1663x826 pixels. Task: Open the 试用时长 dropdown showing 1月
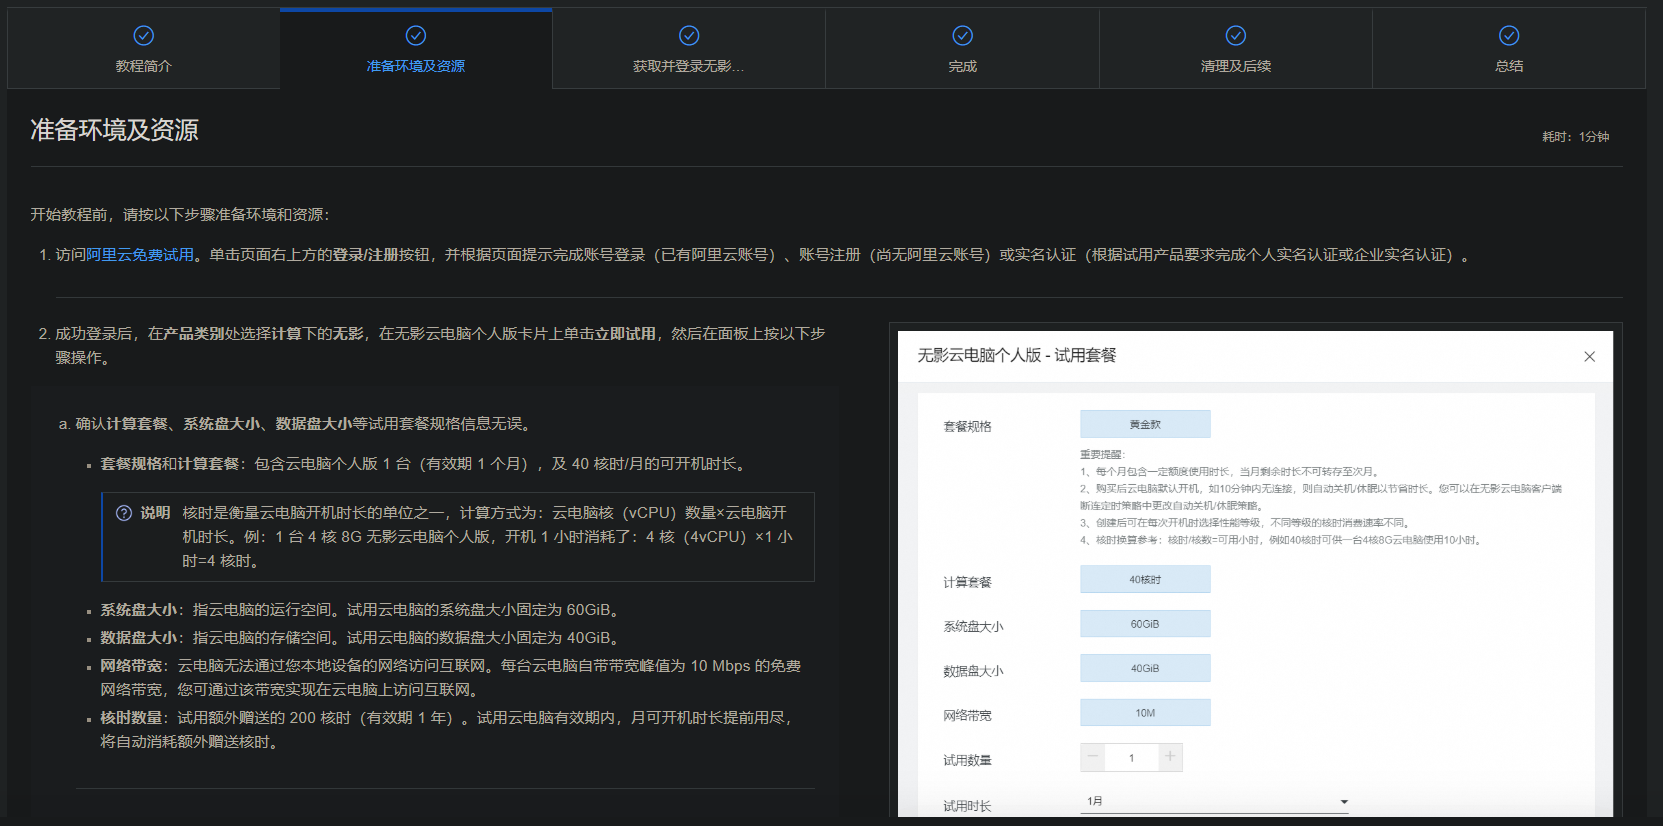click(x=1215, y=801)
